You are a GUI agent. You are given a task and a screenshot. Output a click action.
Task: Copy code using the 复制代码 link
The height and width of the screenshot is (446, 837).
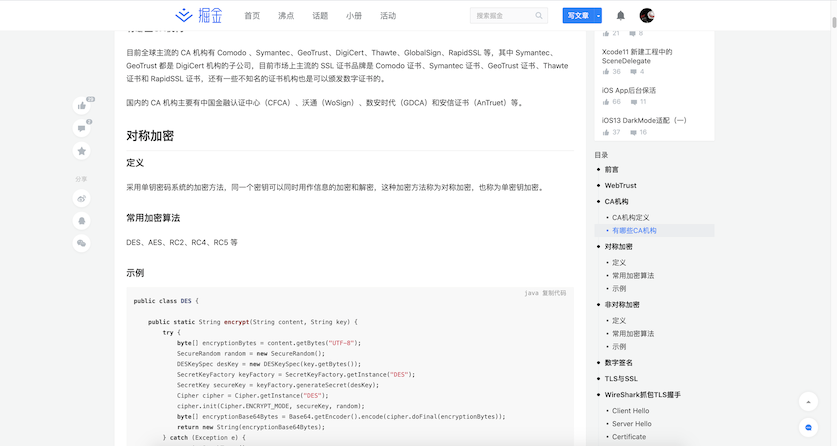554,293
